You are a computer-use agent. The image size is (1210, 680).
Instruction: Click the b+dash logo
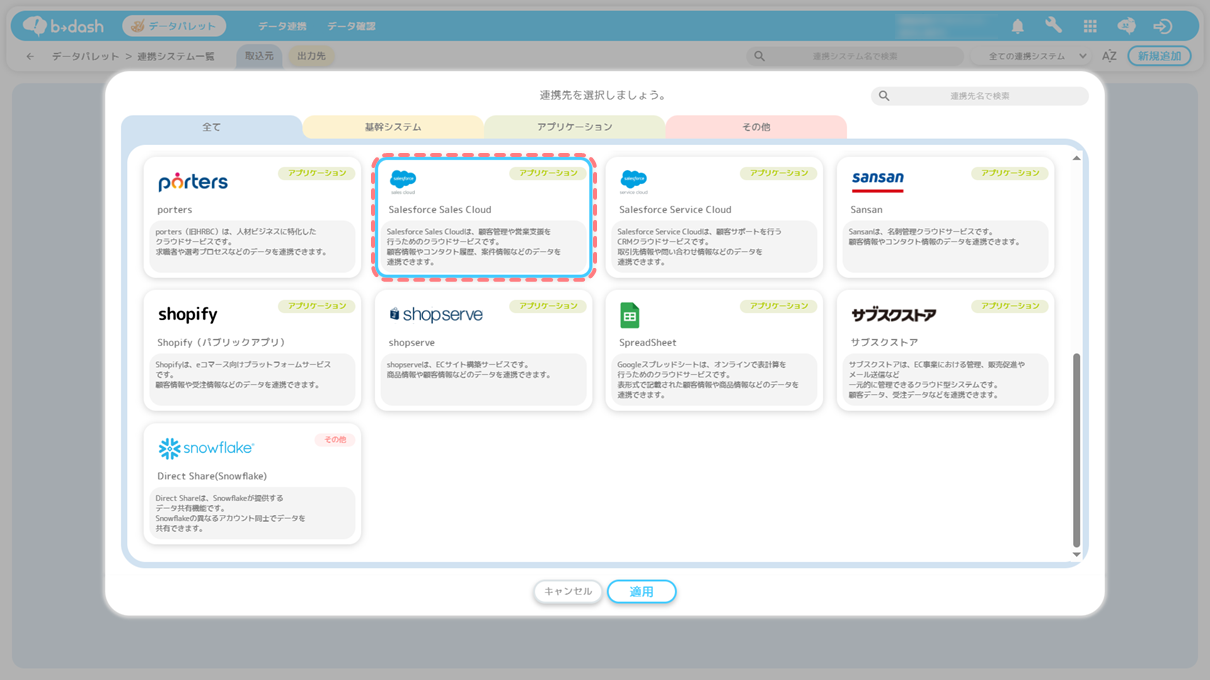coord(65,26)
